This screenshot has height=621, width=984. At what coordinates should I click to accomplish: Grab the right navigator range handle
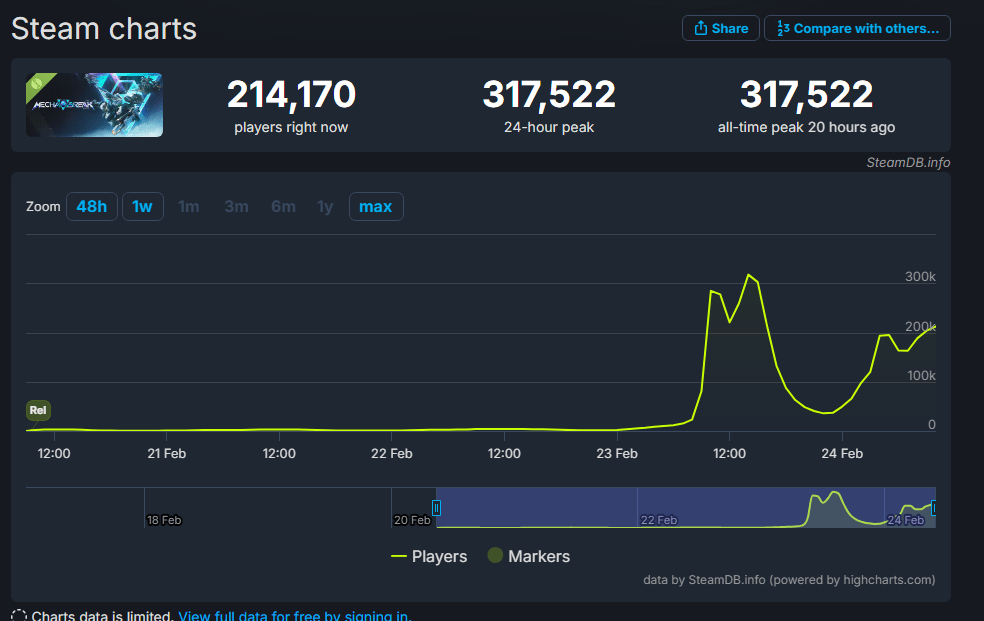point(934,507)
